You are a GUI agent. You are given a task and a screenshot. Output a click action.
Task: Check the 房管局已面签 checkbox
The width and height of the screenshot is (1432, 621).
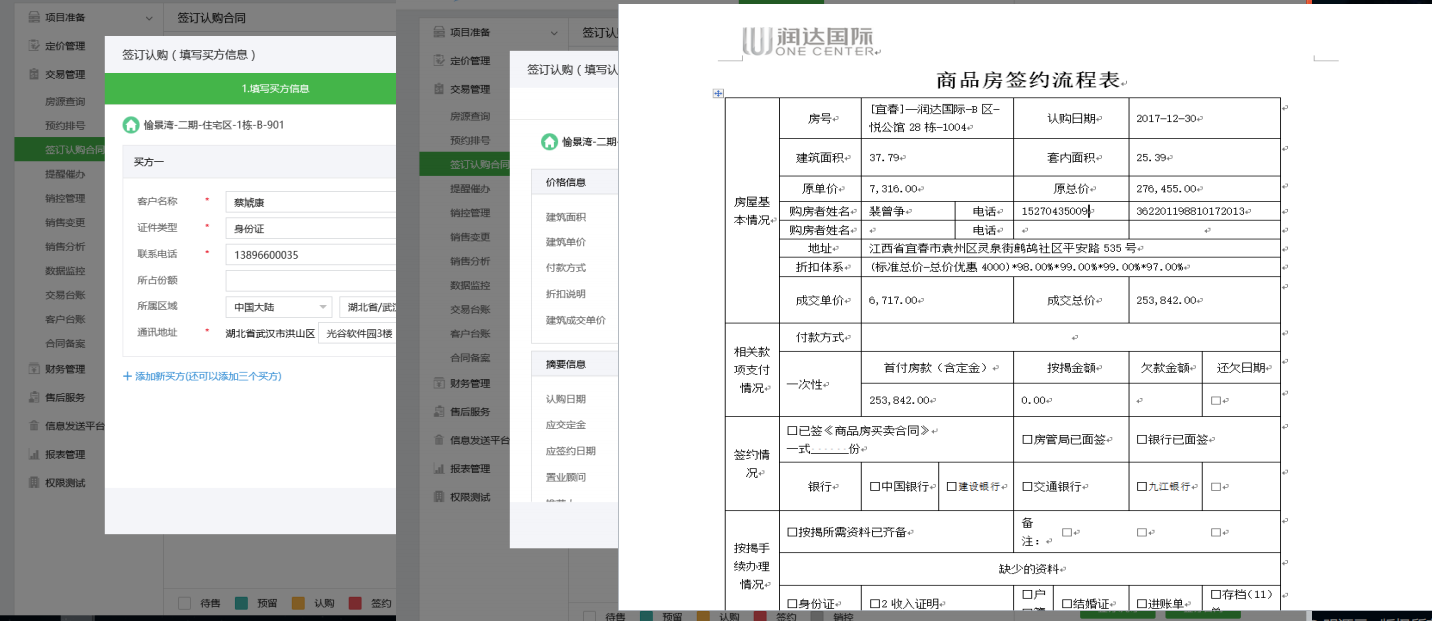pyautogui.click(x=1027, y=439)
